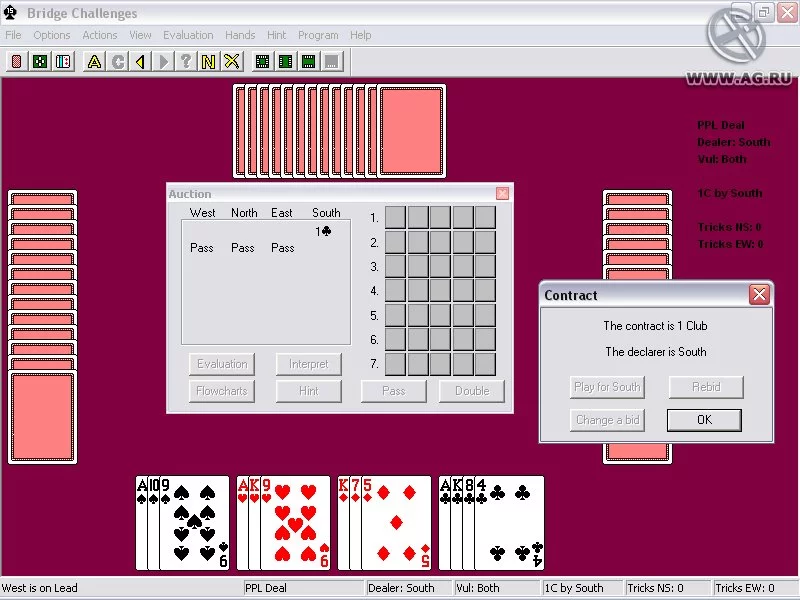Click the yellow 'A' toolbar icon
The width and height of the screenshot is (800, 600).
94,62
